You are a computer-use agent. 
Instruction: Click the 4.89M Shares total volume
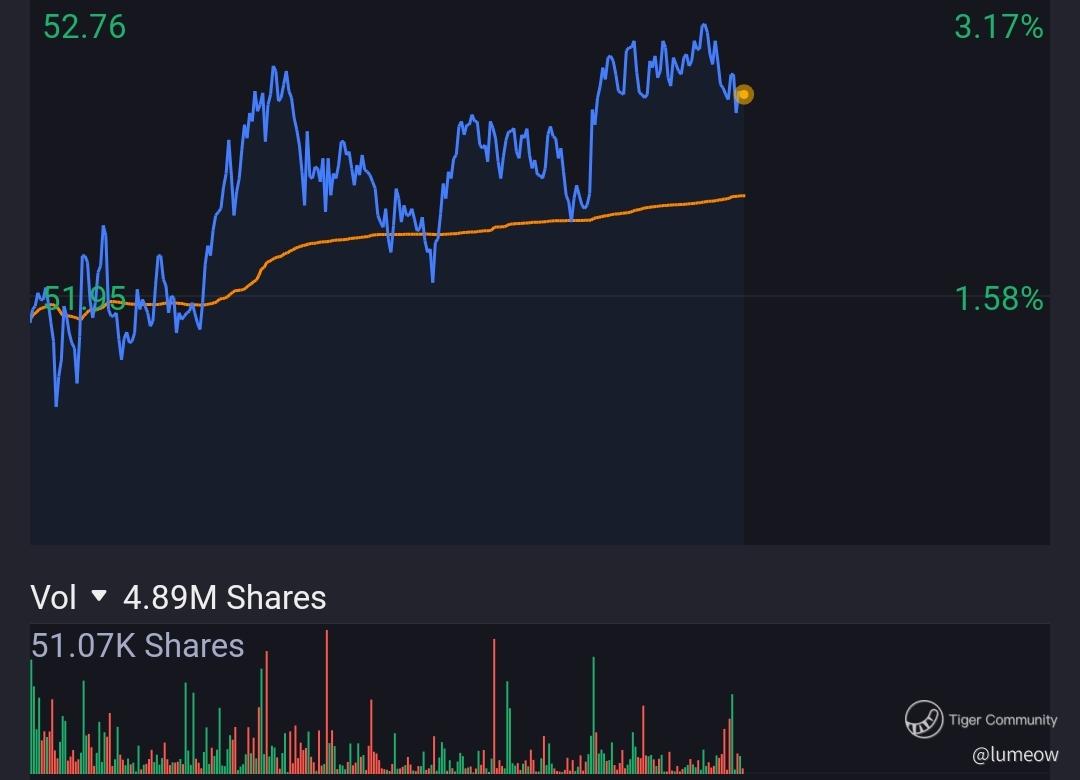point(224,598)
